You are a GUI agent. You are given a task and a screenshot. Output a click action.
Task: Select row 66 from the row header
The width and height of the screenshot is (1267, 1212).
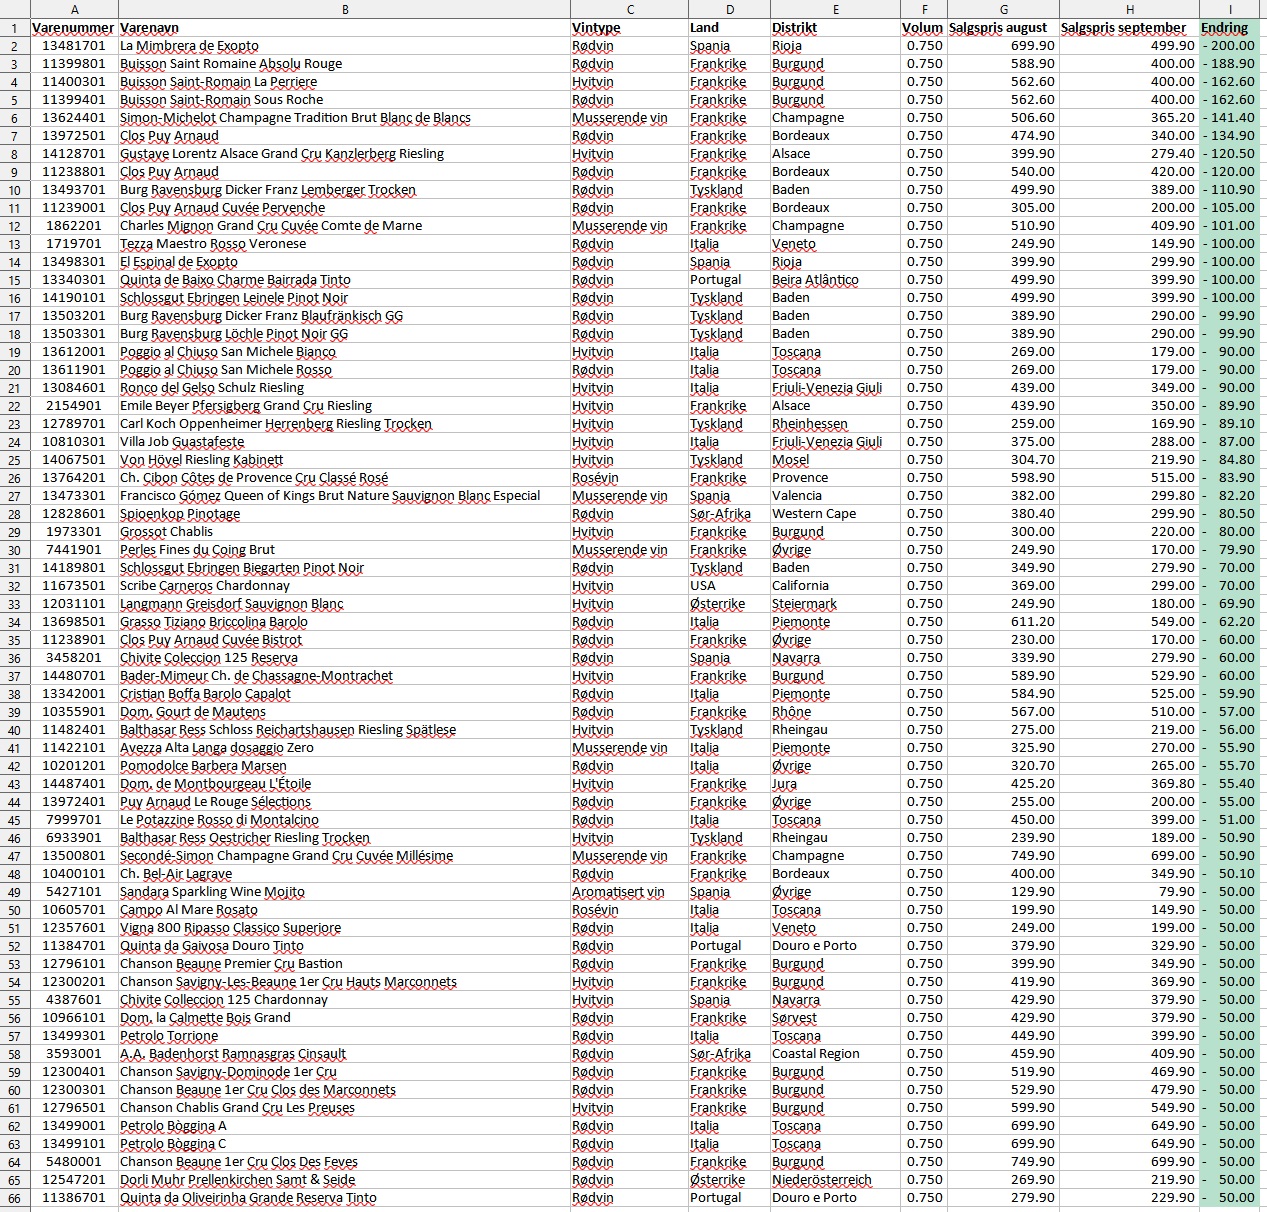14,1198
